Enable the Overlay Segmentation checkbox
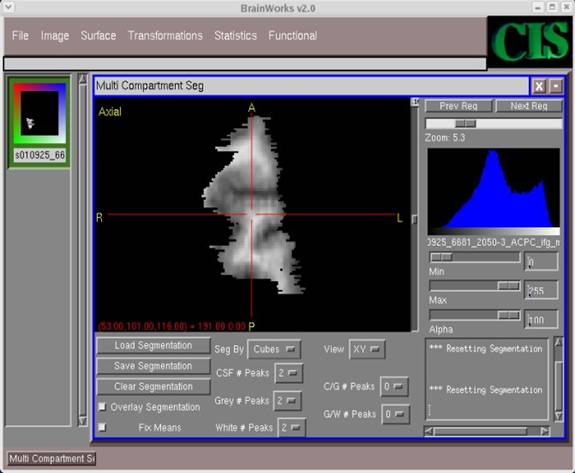575x473 pixels. [x=102, y=407]
